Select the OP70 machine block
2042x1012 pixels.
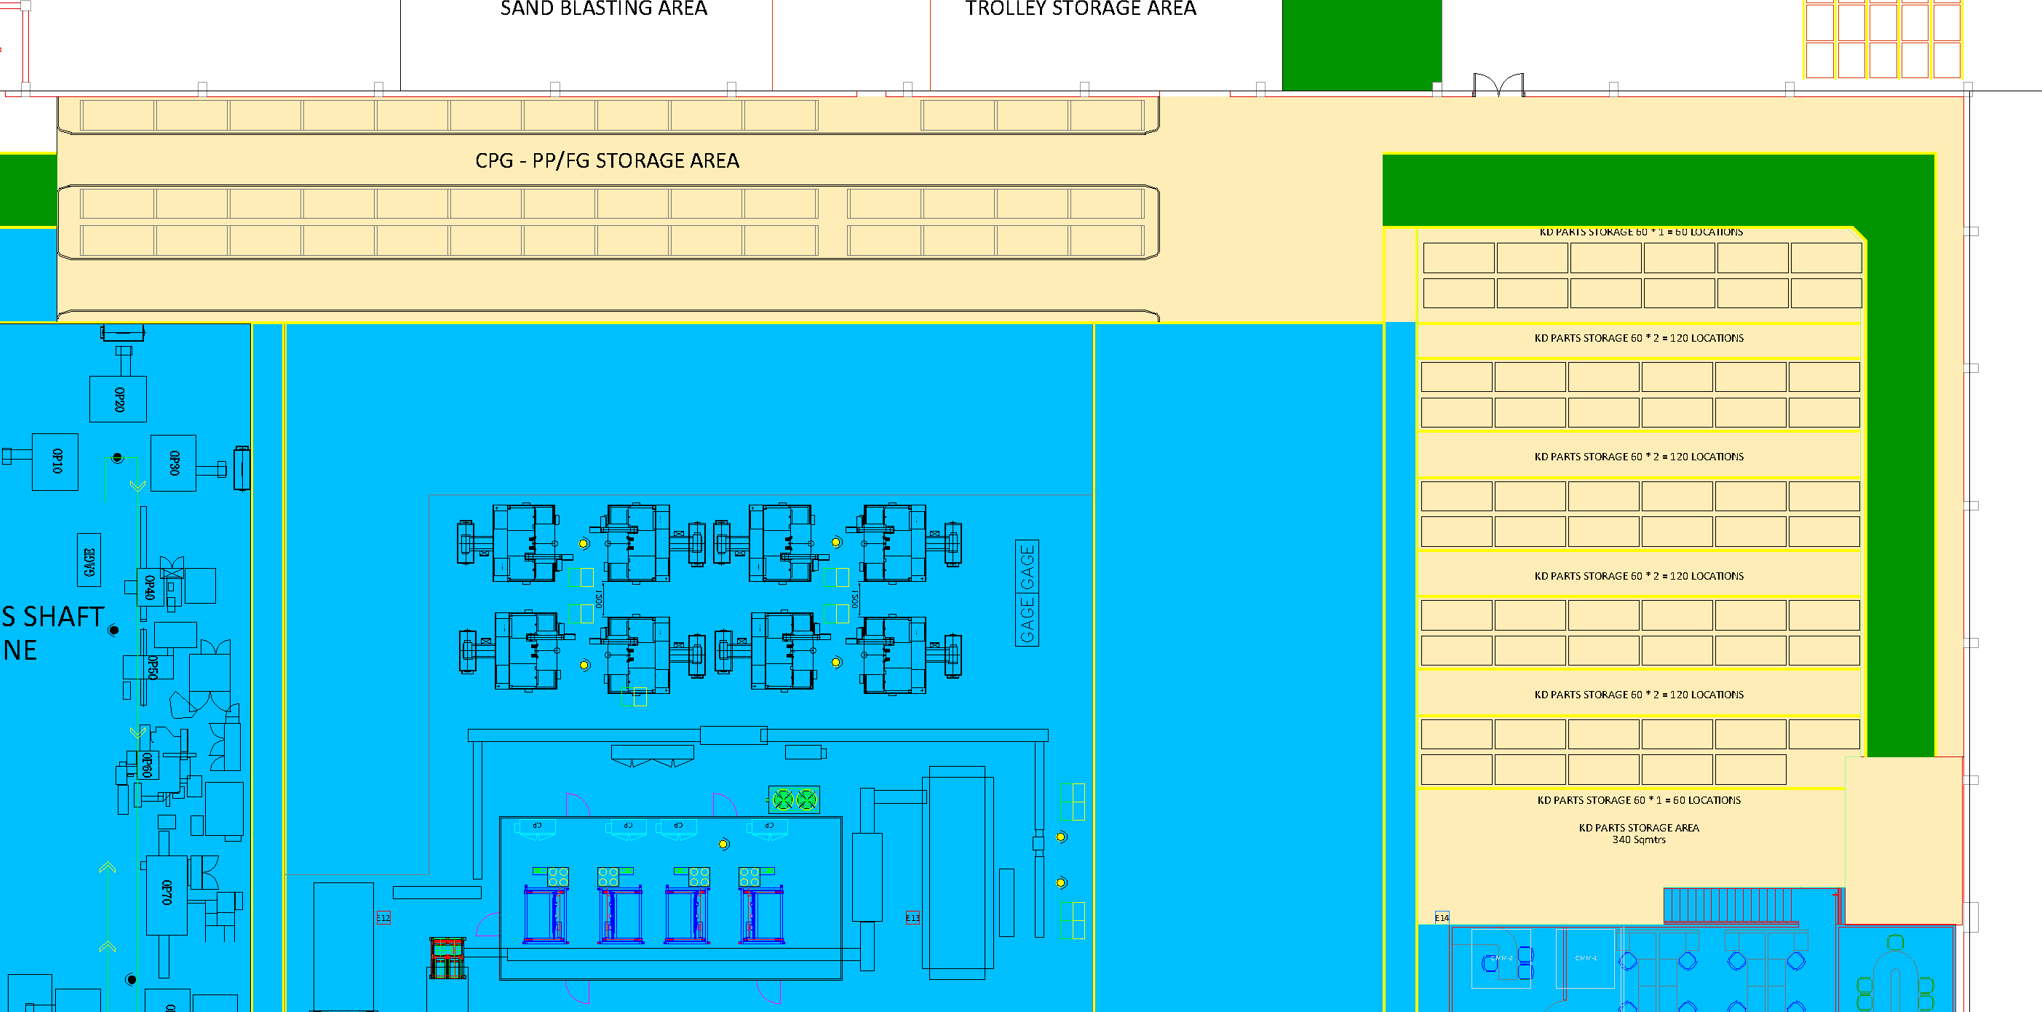(x=166, y=895)
